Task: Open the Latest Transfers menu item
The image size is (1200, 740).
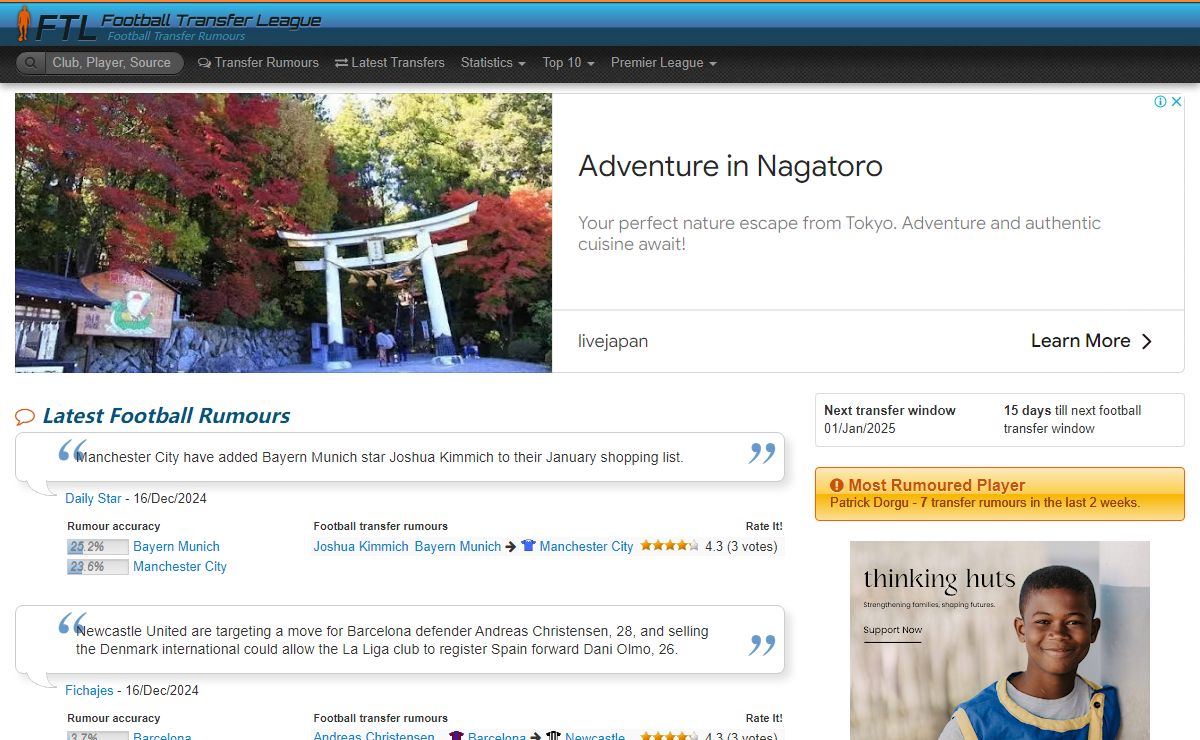Action: pos(390,62)
